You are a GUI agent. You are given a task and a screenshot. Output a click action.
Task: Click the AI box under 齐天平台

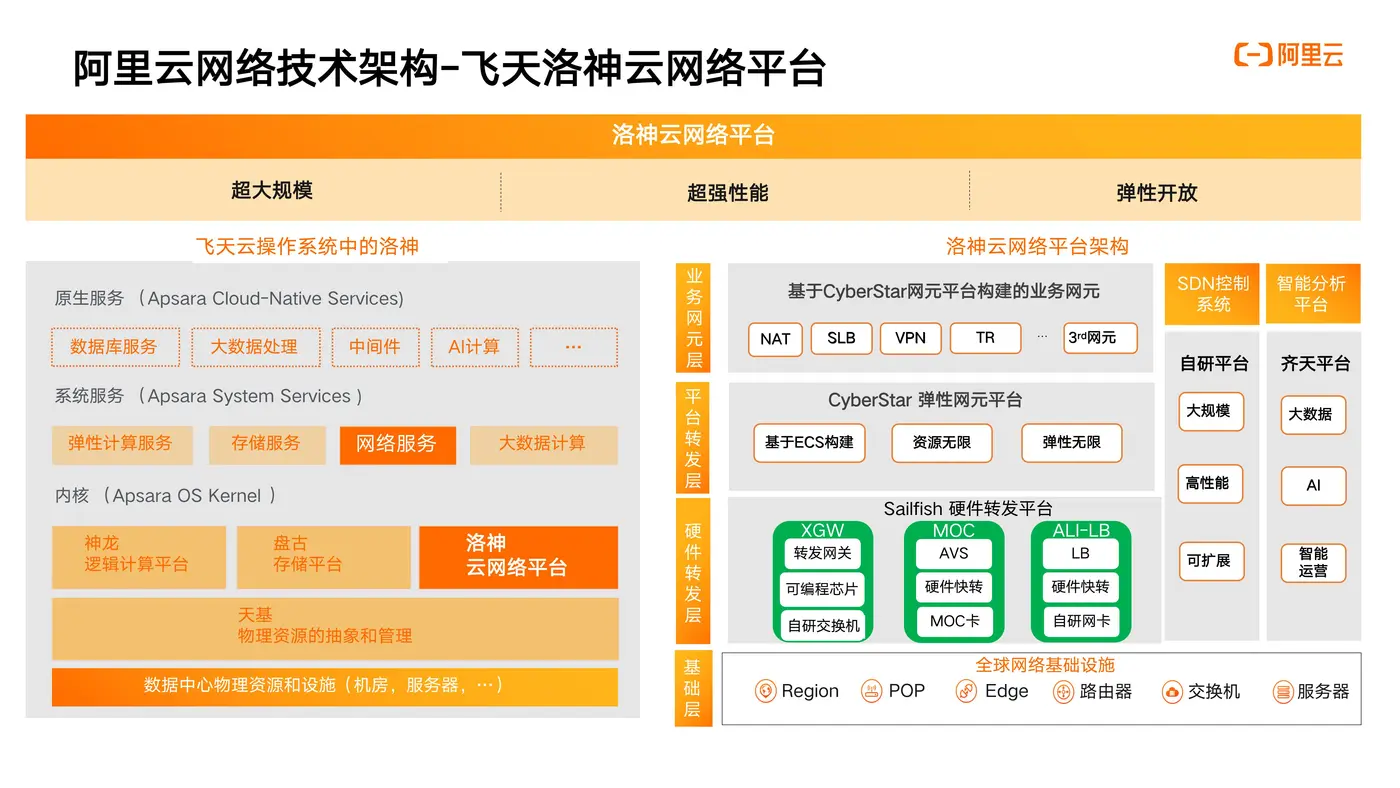tap(1313, 486)
